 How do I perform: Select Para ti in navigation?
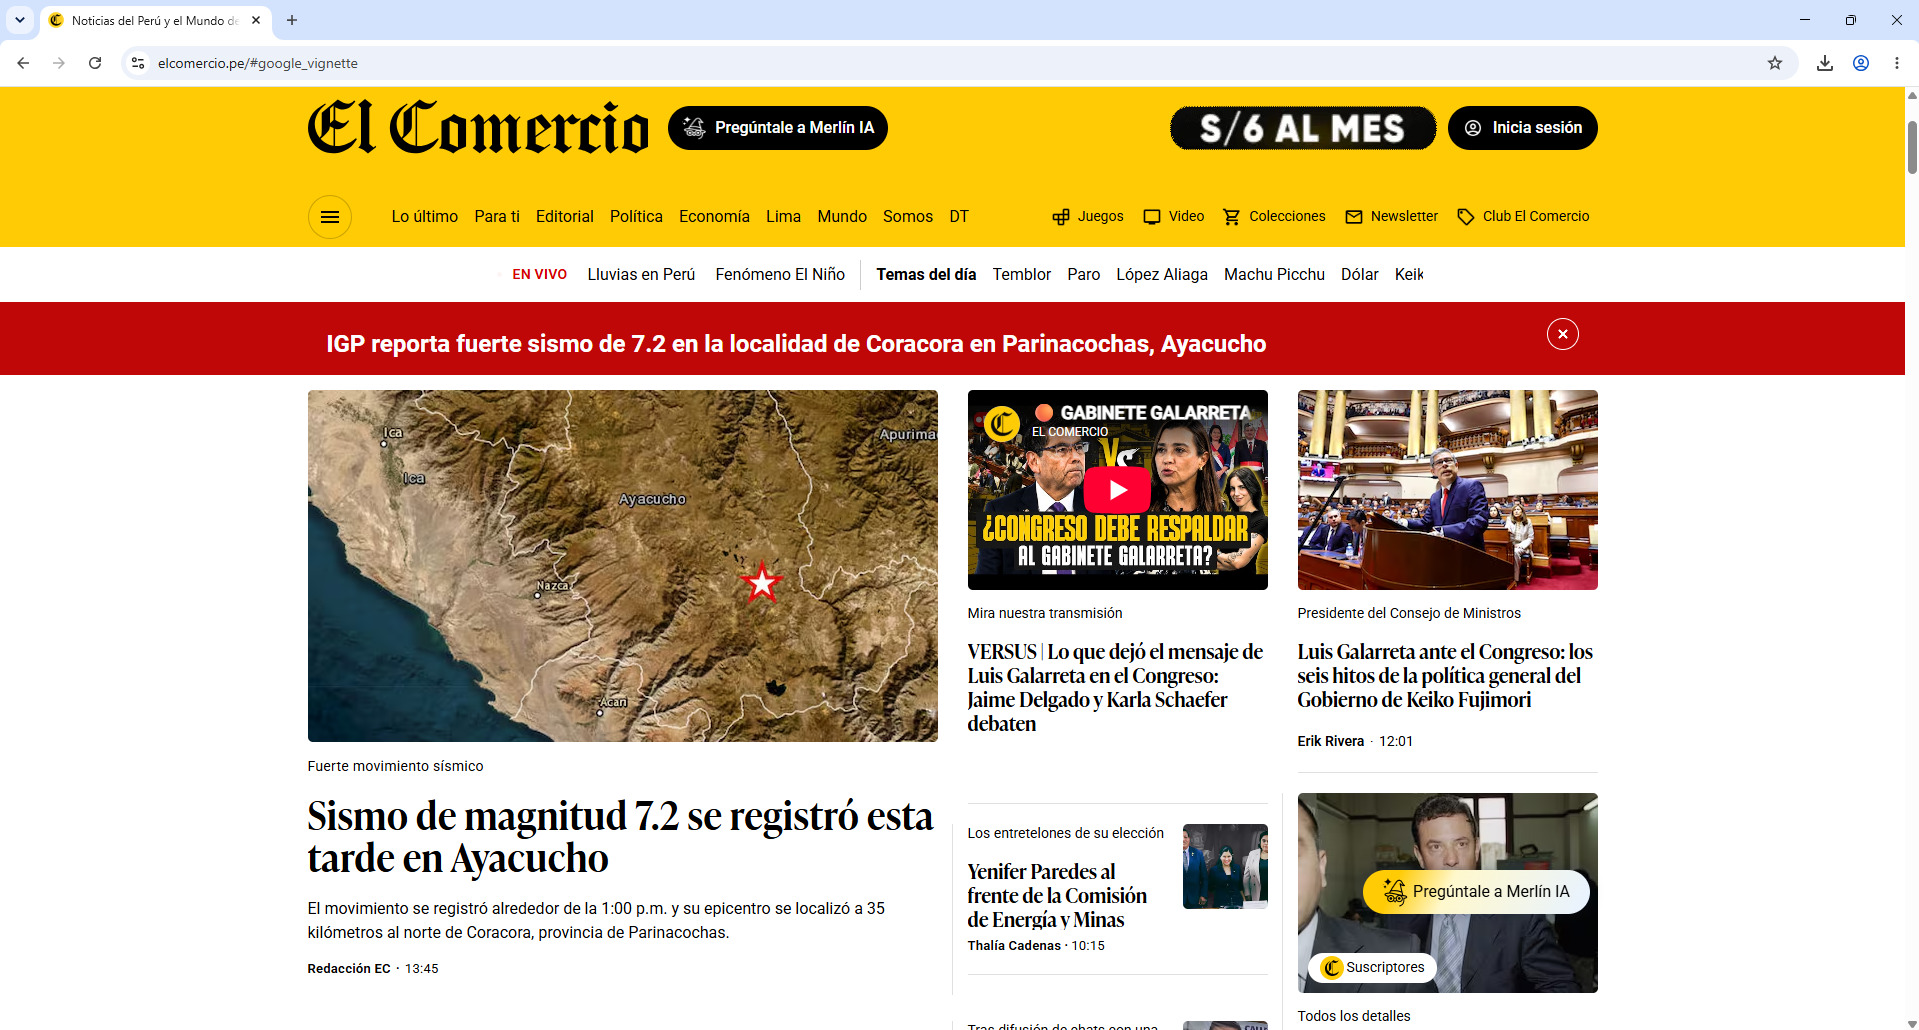pos(497,217)
